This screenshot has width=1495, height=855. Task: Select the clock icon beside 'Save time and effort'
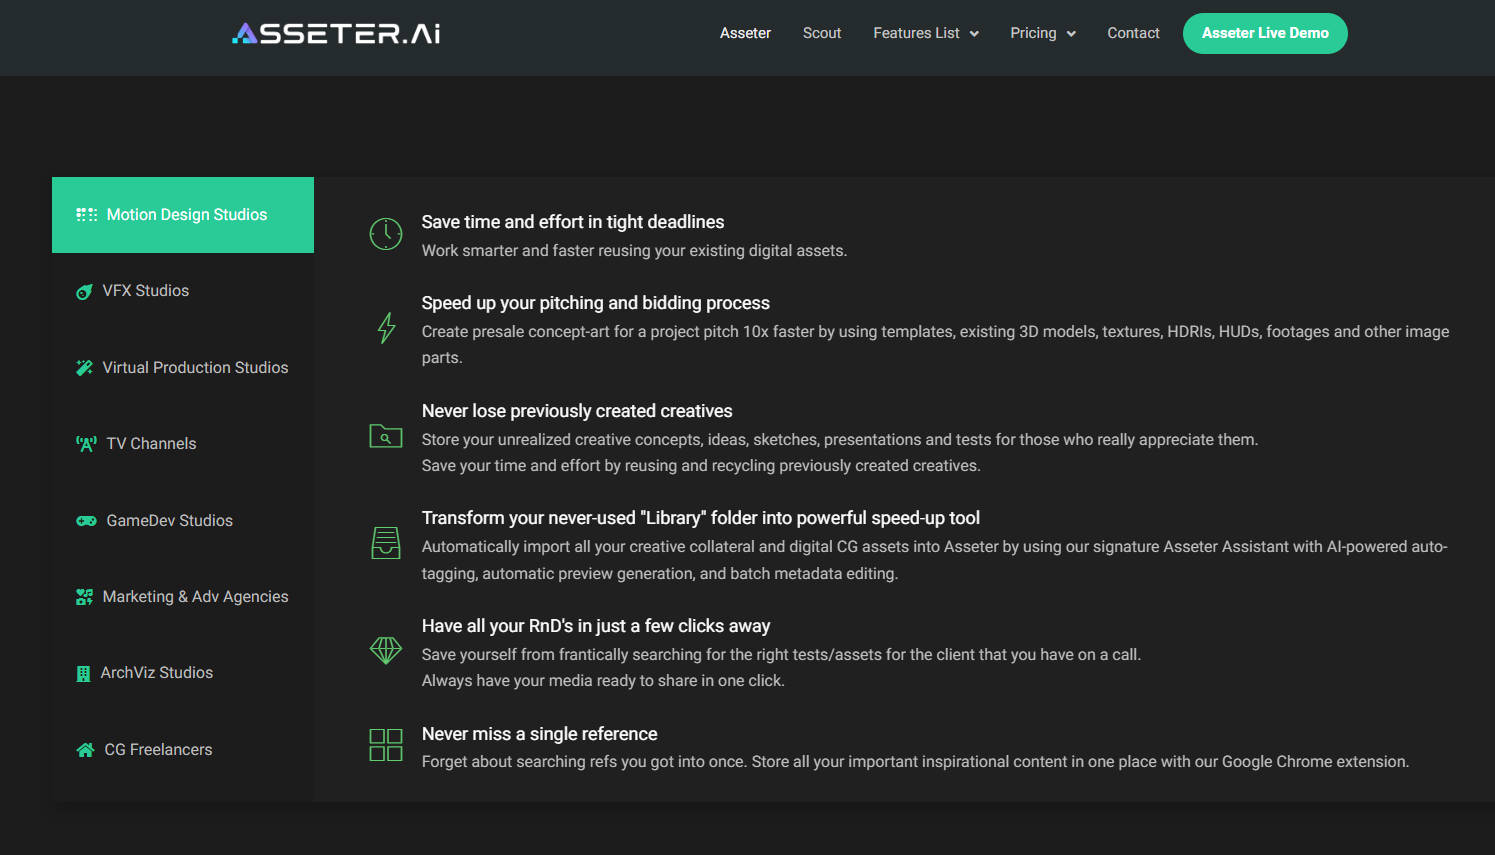385,233
